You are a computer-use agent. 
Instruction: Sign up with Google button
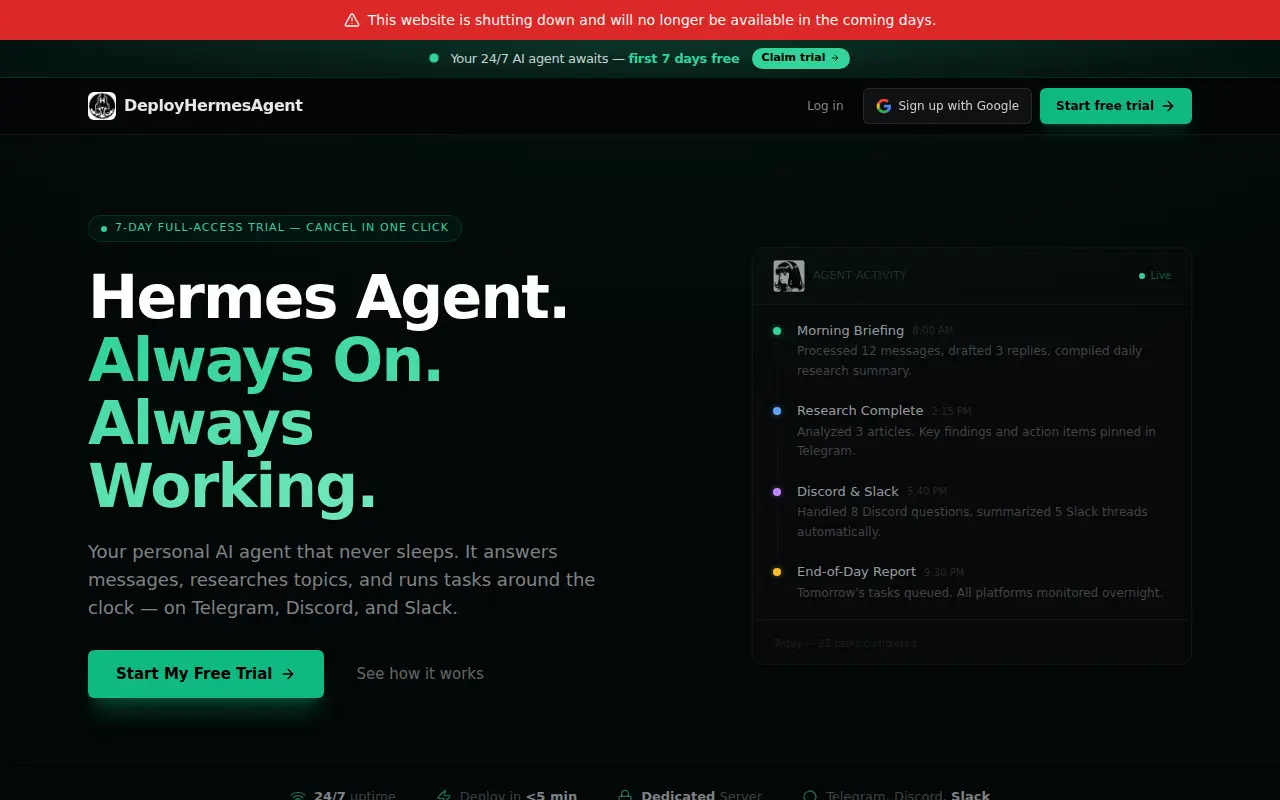(x=947, y=106)
